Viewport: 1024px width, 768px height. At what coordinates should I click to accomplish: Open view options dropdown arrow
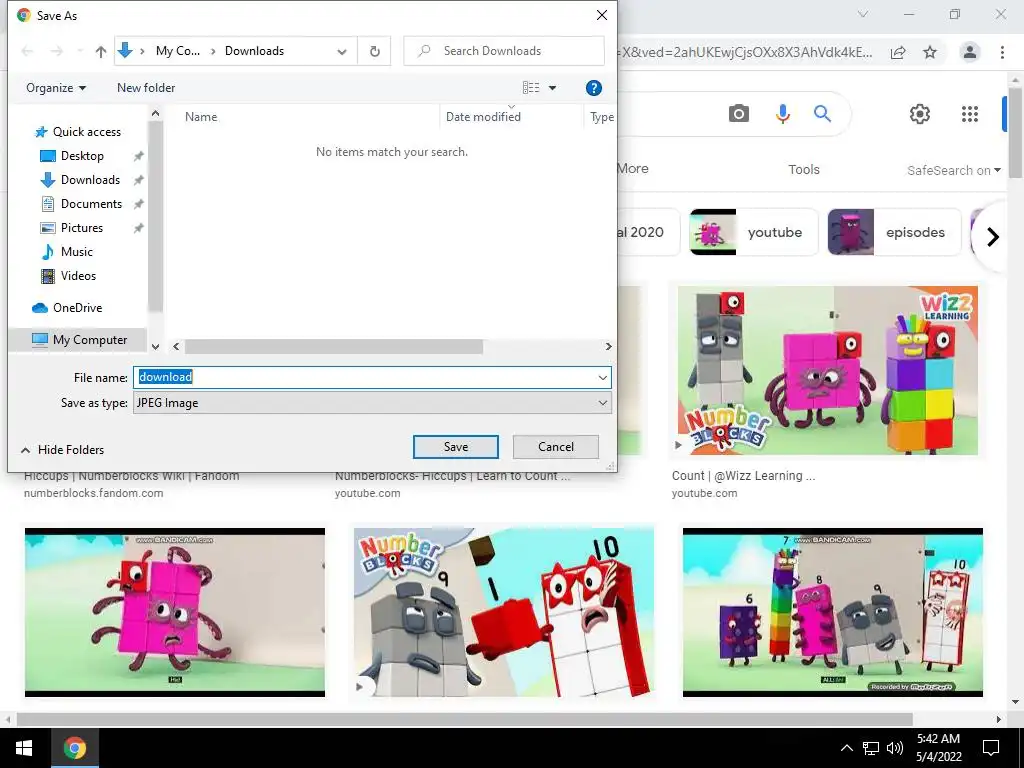point(552,88)
